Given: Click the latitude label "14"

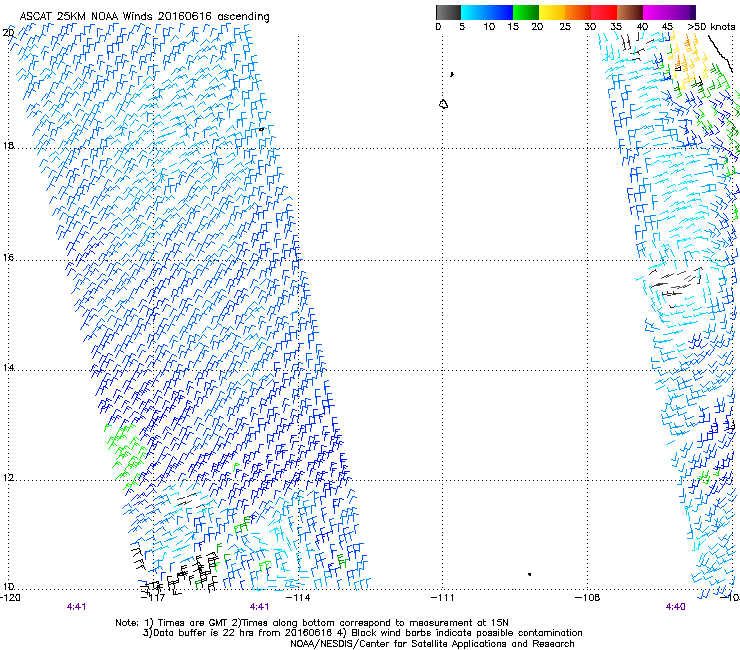Looking at the screenshot, I should [x=8, y=367].
